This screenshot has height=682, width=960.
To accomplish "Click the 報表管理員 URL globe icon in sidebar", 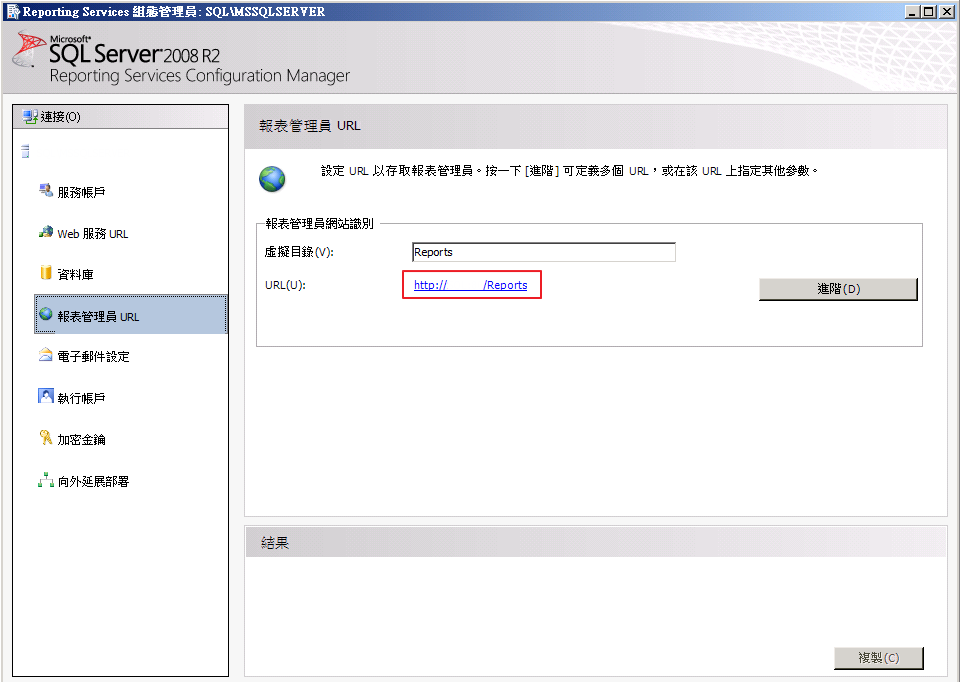I will click(x=46, y=314).
